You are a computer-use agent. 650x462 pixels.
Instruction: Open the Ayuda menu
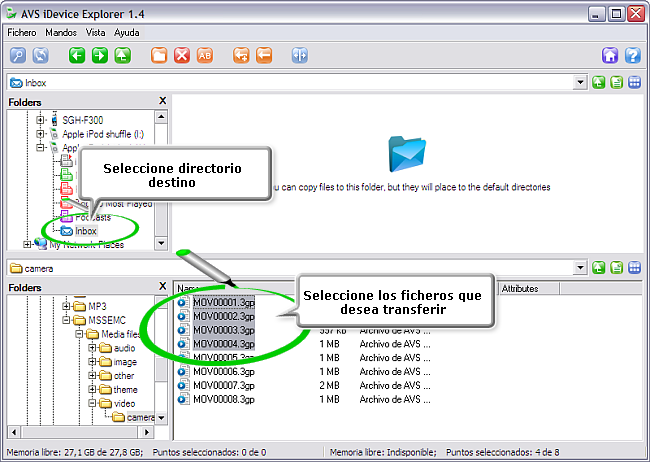tap(127, 32)
